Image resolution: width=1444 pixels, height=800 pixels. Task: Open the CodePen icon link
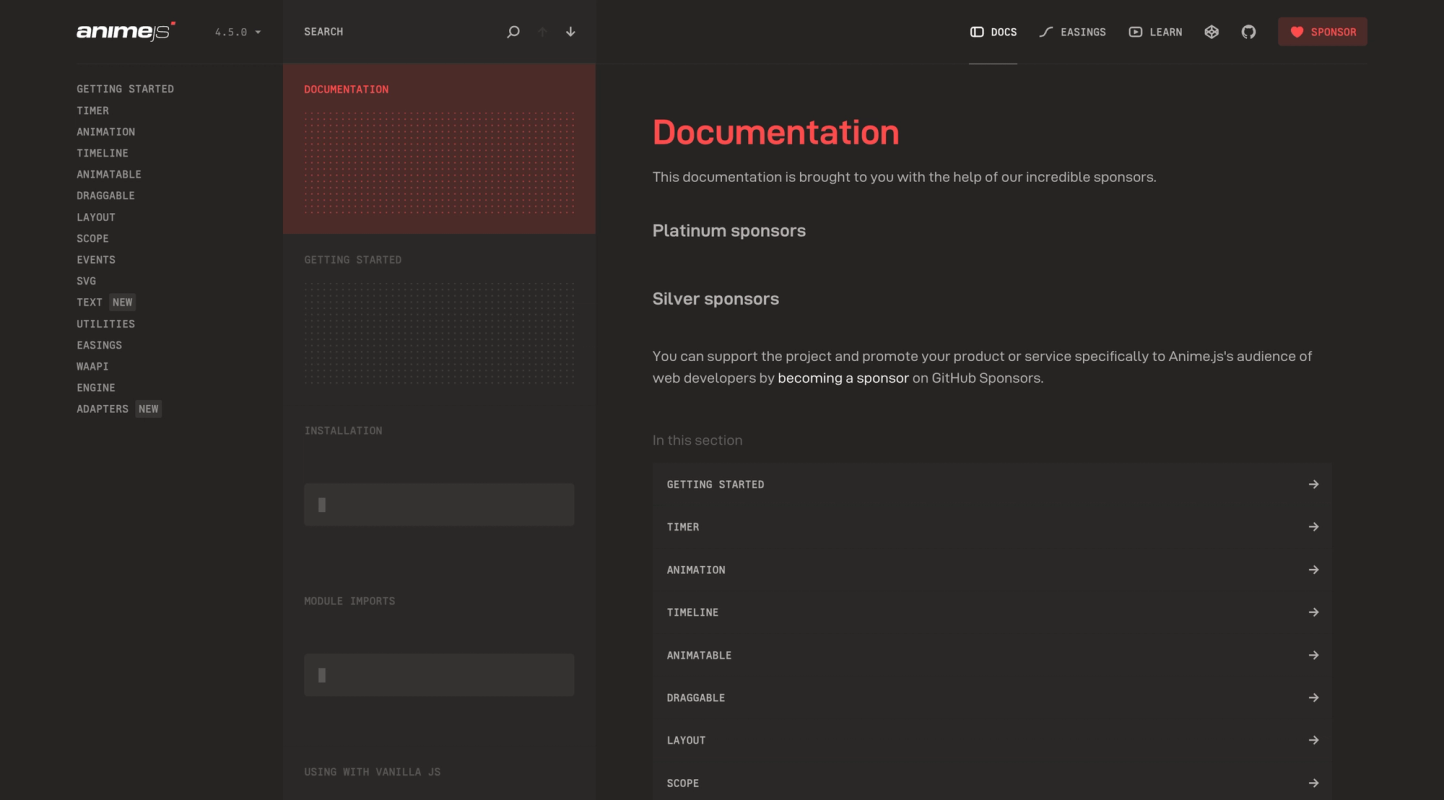(1212, 32)
